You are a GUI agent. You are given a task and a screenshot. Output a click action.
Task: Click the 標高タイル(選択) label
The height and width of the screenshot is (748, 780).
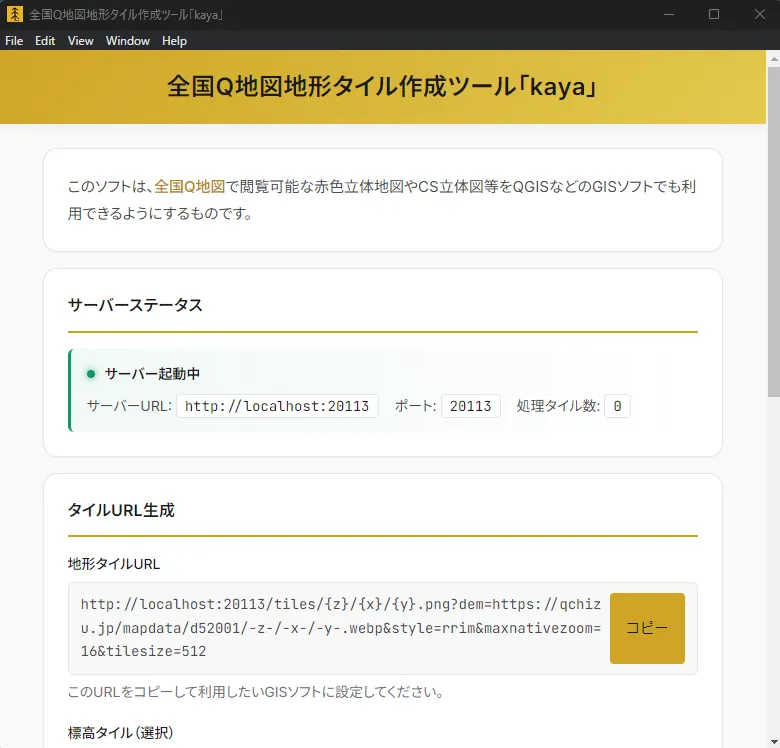tap(120, 733)
